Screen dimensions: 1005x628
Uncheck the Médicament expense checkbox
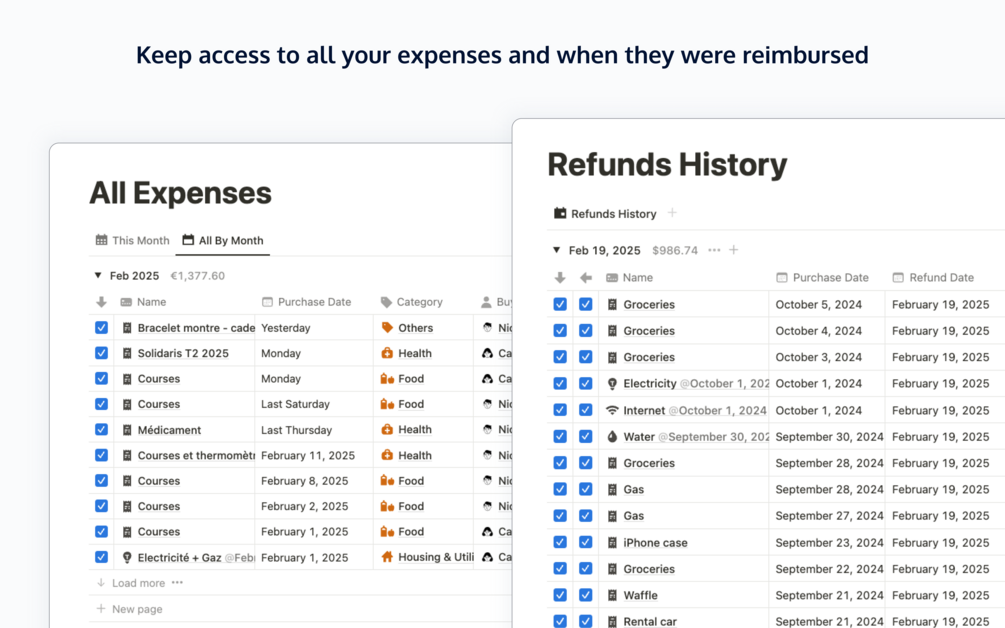101,430
